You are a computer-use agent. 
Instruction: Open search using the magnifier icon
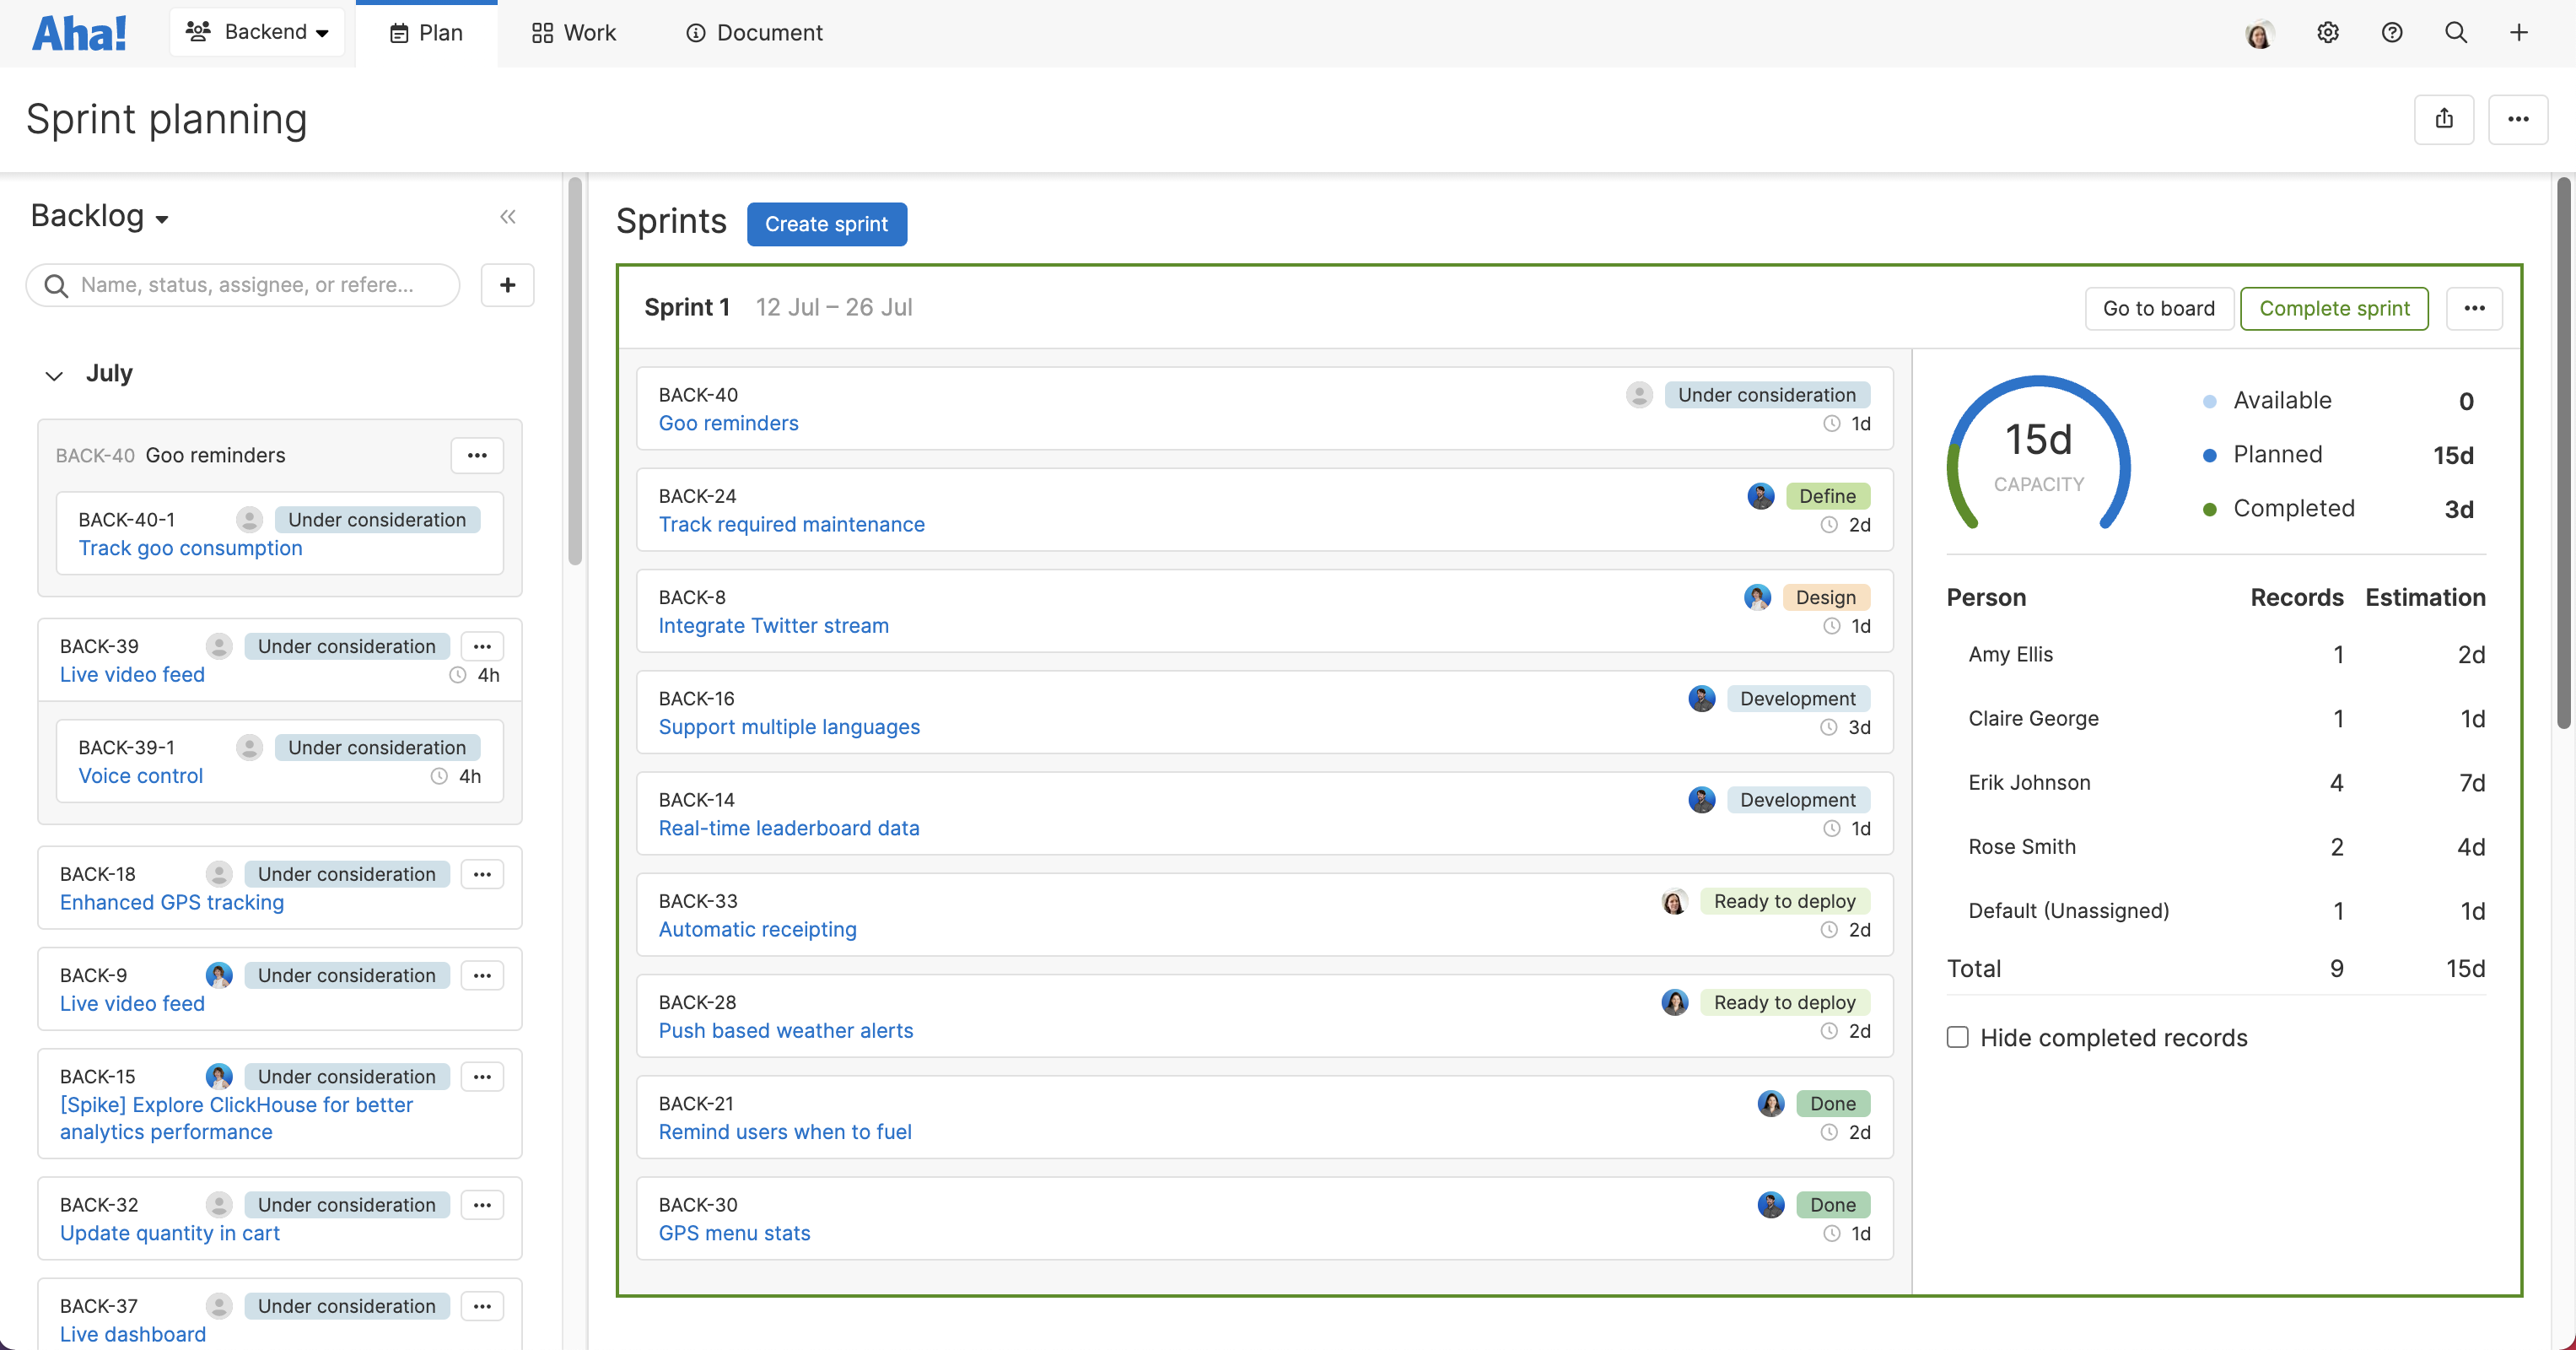2456,32
